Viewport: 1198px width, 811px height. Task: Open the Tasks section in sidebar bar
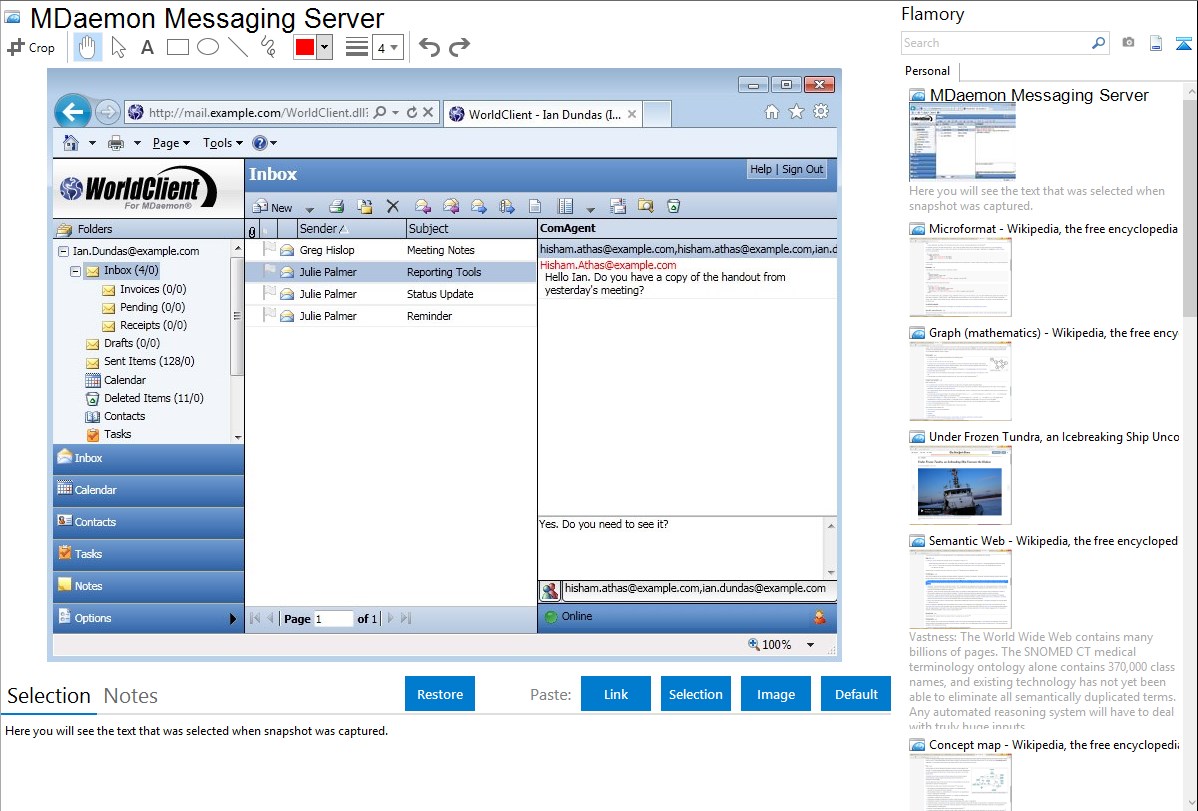(x=149, y=554)
